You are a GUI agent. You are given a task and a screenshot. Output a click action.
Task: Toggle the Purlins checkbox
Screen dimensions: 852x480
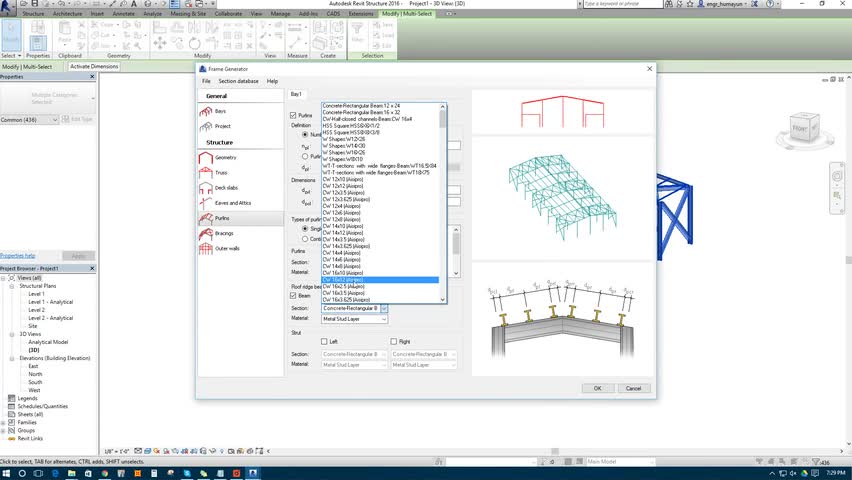pyautogui.click(x=293, y=115)
